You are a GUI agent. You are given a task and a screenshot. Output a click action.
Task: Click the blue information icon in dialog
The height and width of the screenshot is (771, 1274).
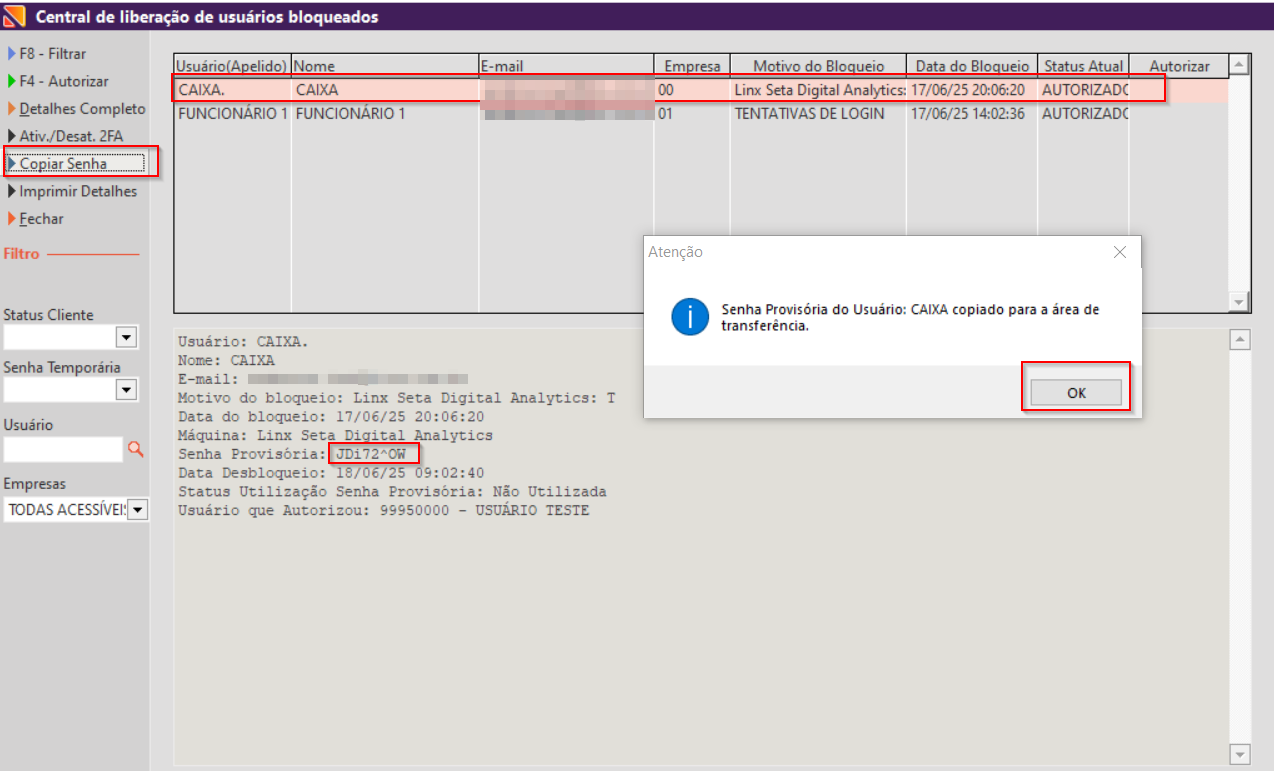click(x=690, y=317)
